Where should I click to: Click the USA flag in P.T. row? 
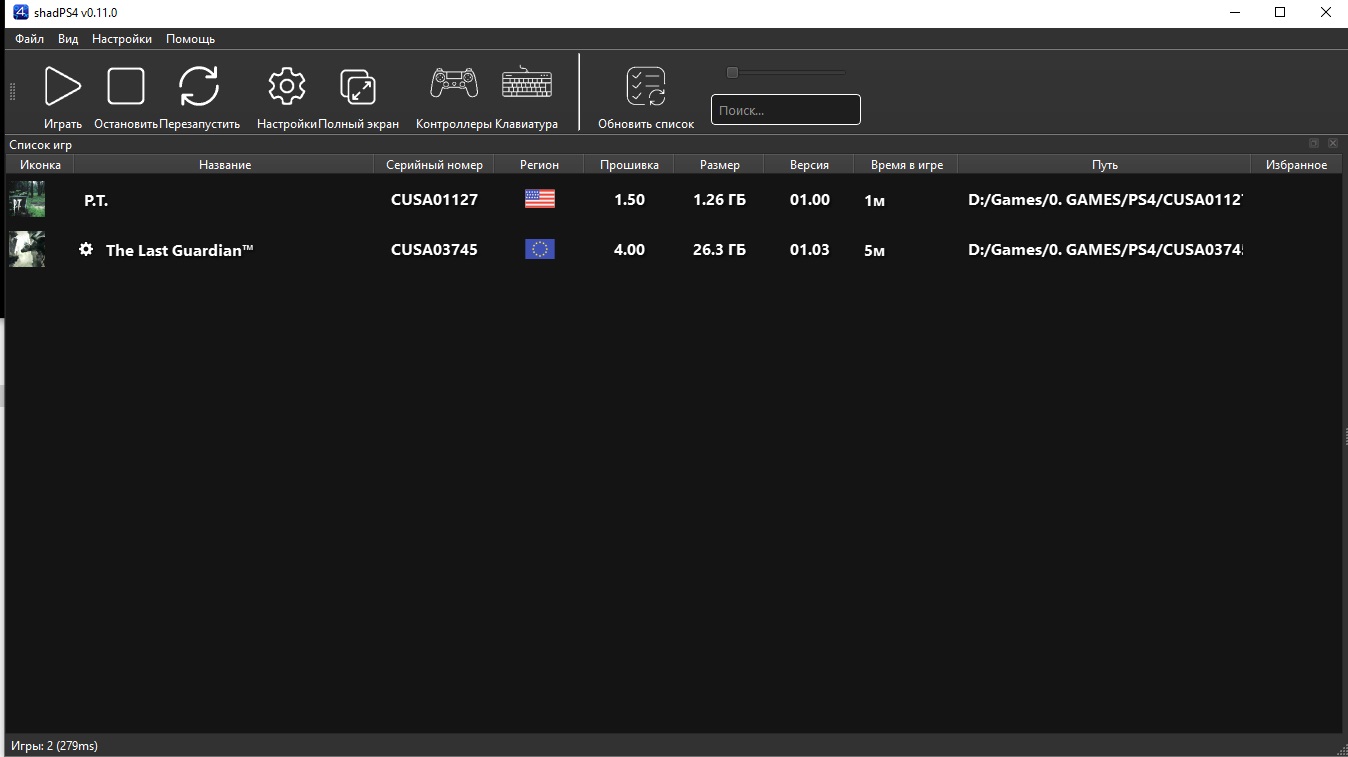coord(540,199)
